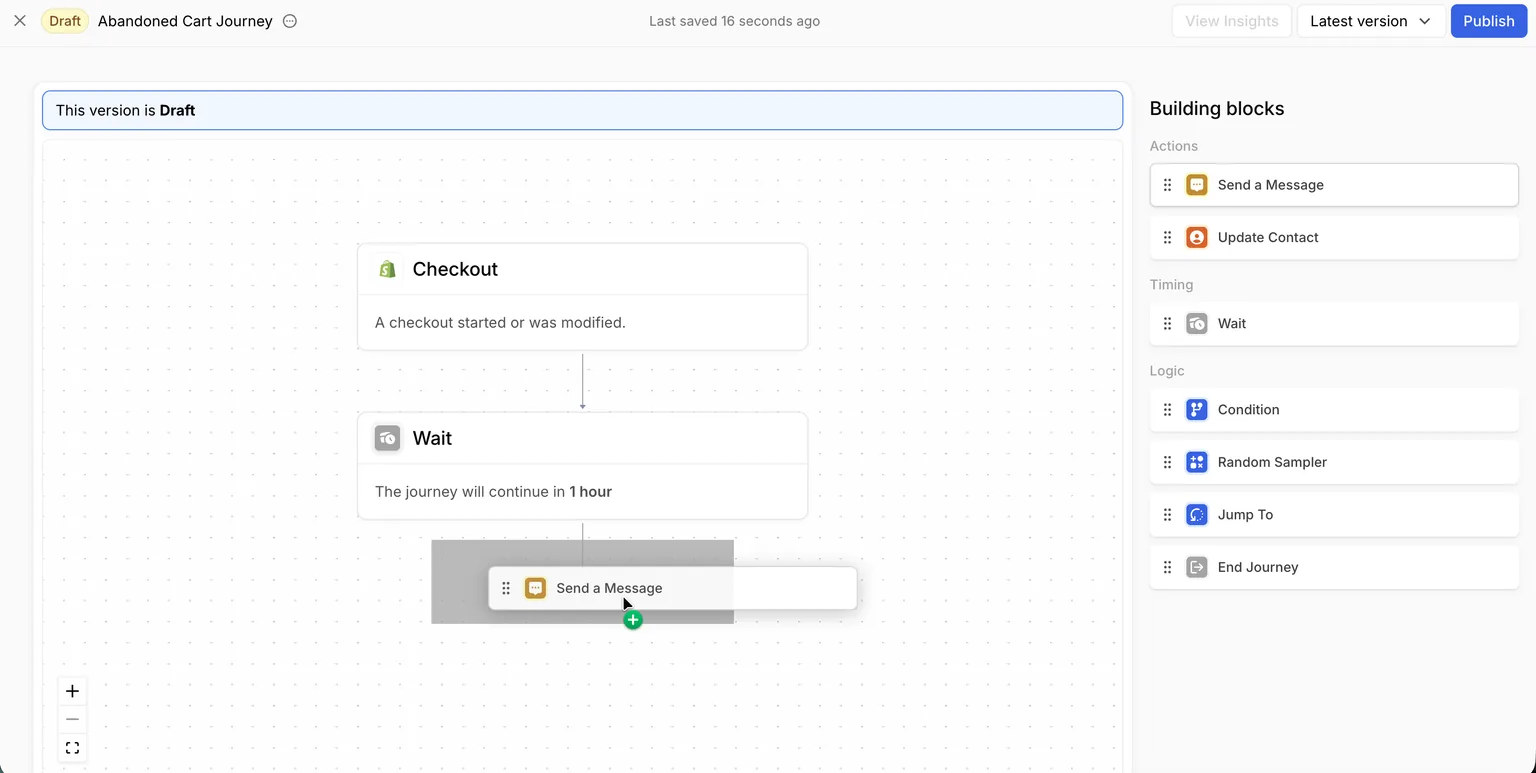Select the Checkout trigger node

click(582, 297)
